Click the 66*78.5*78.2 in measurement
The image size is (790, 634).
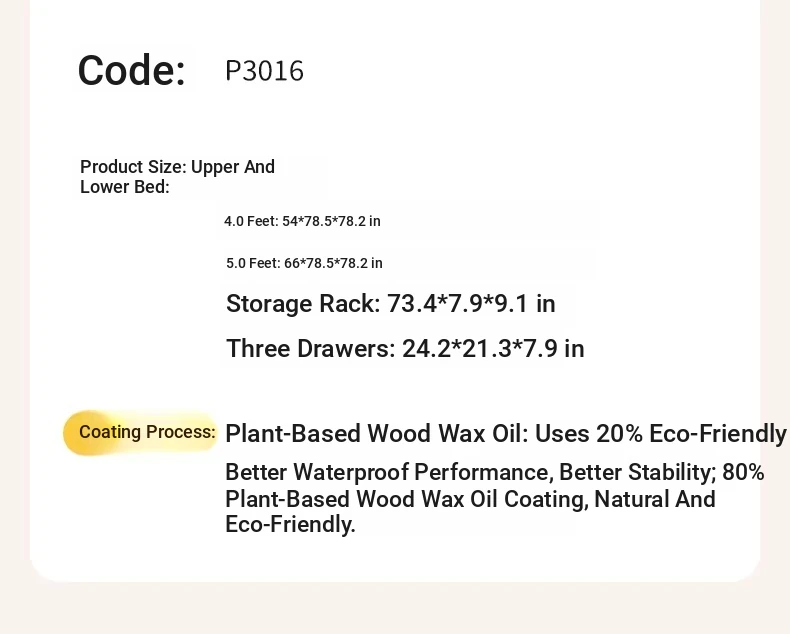334,263
